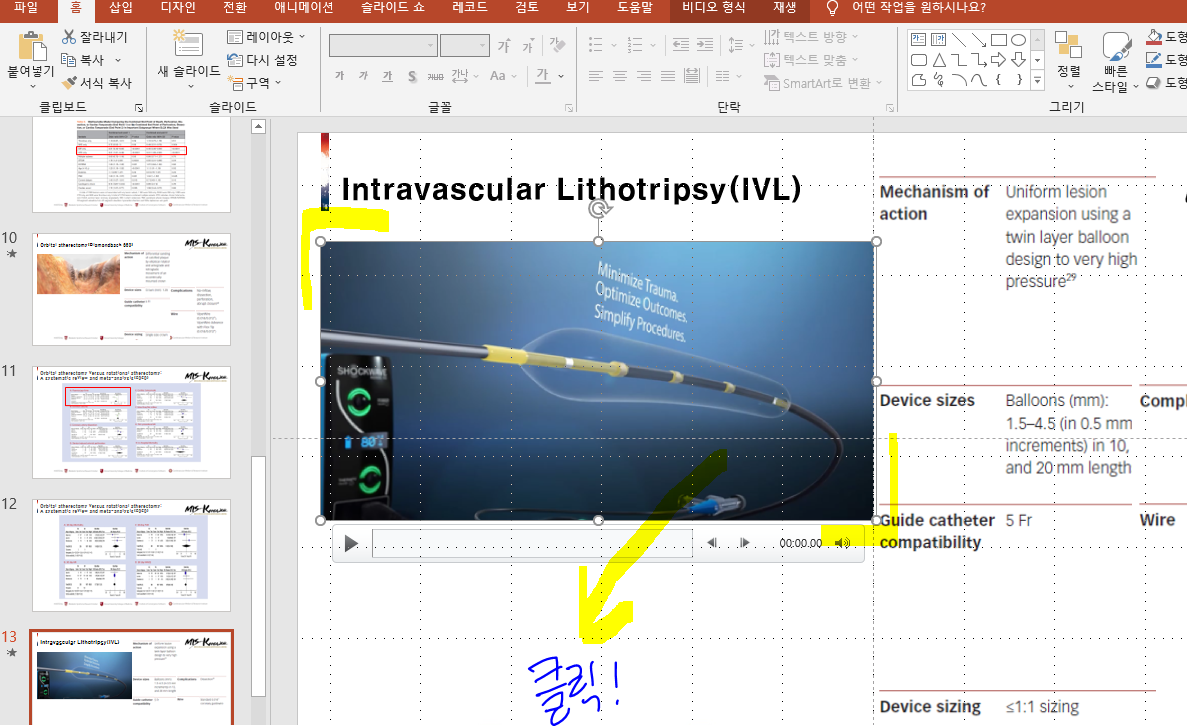Click the decrease list level icon

[681, 45]
